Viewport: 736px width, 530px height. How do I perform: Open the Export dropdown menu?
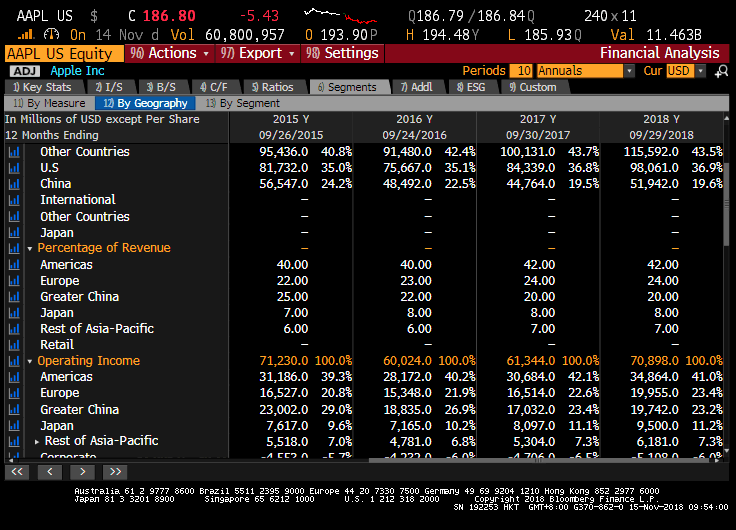(258, 54)
